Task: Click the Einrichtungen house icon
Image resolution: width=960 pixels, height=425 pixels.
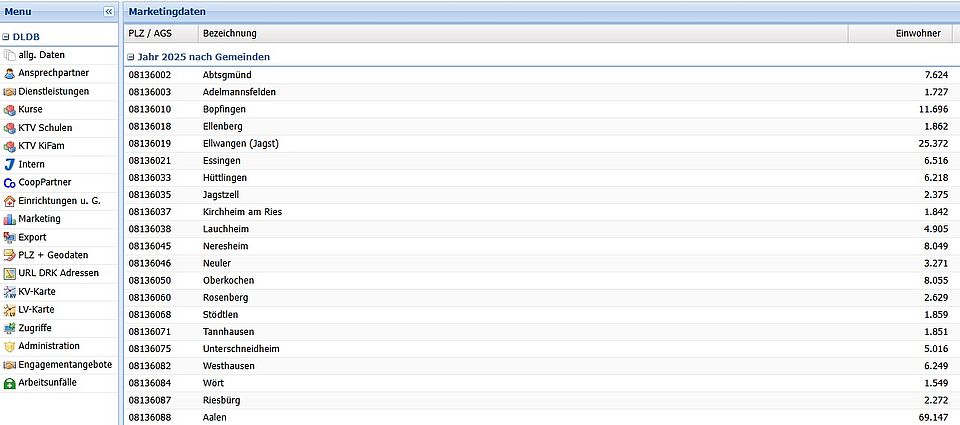Action: click(10, 201)
